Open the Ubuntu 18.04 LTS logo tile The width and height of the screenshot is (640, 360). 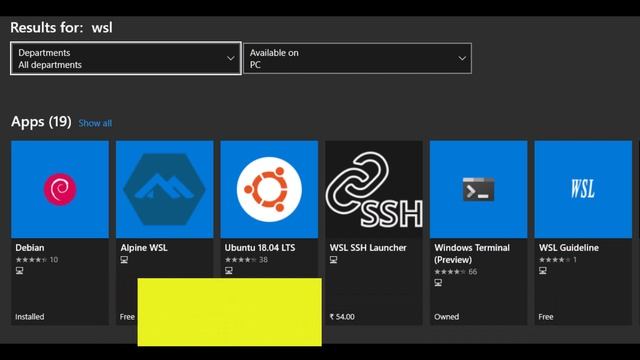[269, 189]
